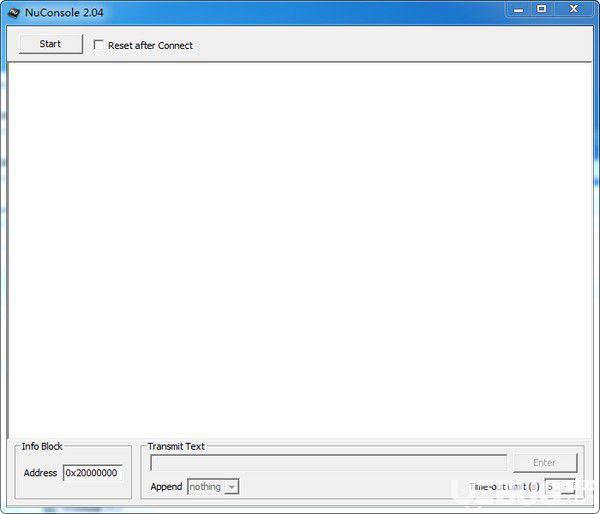Click the 'Address' label text
This screenshot has height=514, width=600.
point(40,473)
